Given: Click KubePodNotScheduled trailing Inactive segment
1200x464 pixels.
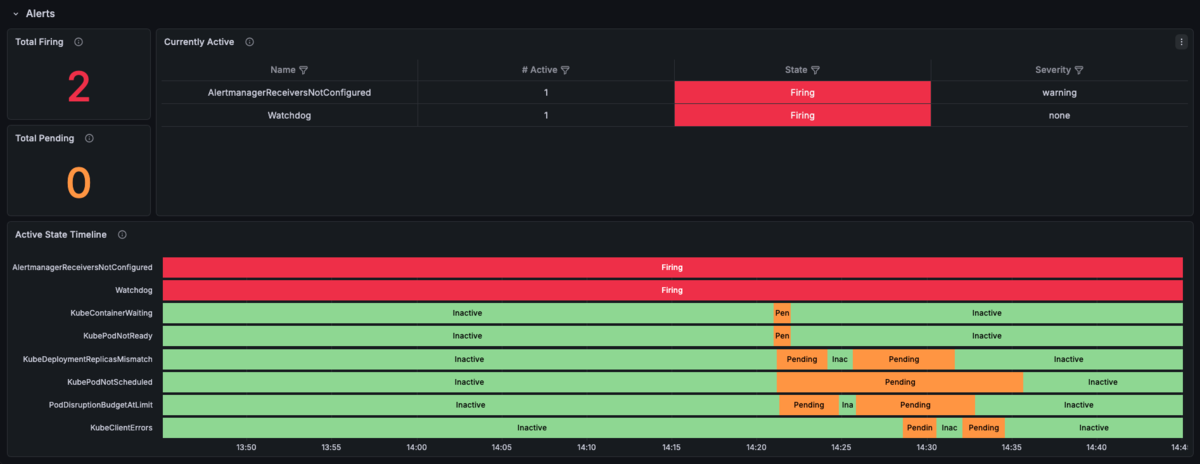Looking at the screenshot, I should [x=1103, y=382].
